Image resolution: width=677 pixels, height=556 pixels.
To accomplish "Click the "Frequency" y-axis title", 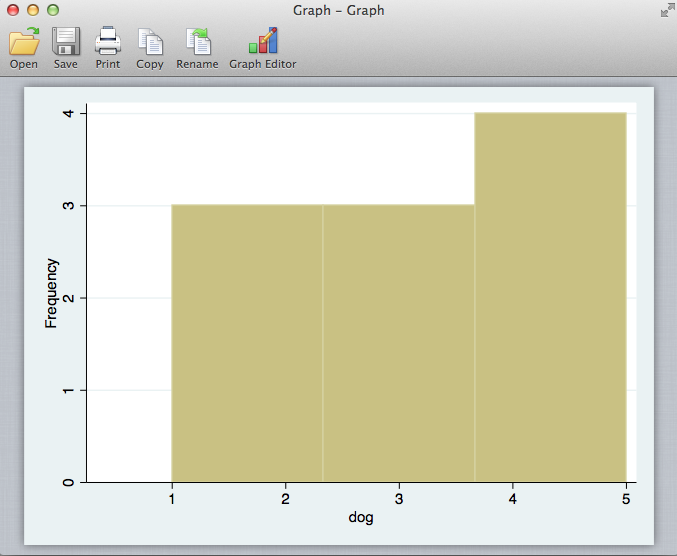I will pyautogui.click(x=52, y=293).
